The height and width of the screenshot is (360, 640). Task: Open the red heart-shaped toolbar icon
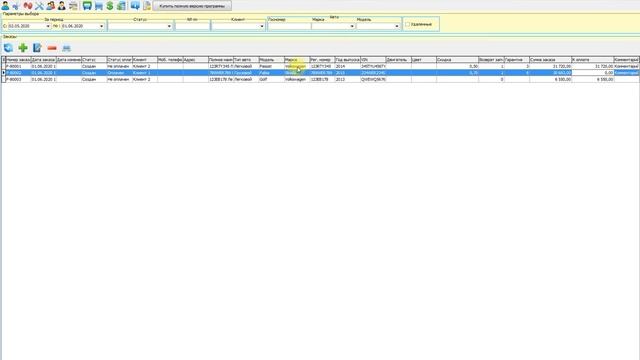point(28,6)
